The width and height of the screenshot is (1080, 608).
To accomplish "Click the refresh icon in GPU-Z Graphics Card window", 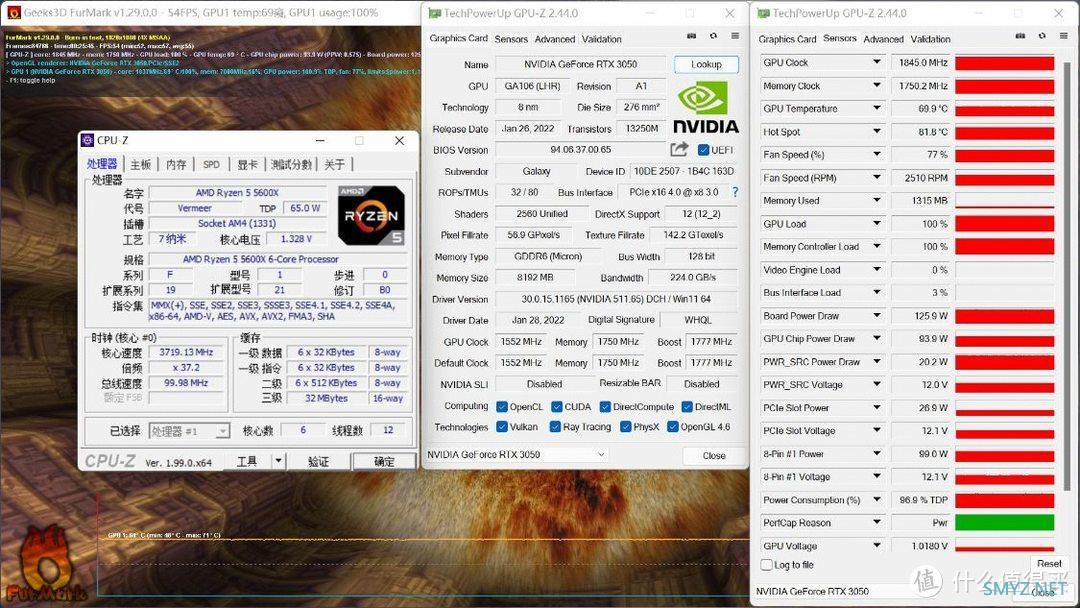I will pos(714,36).
